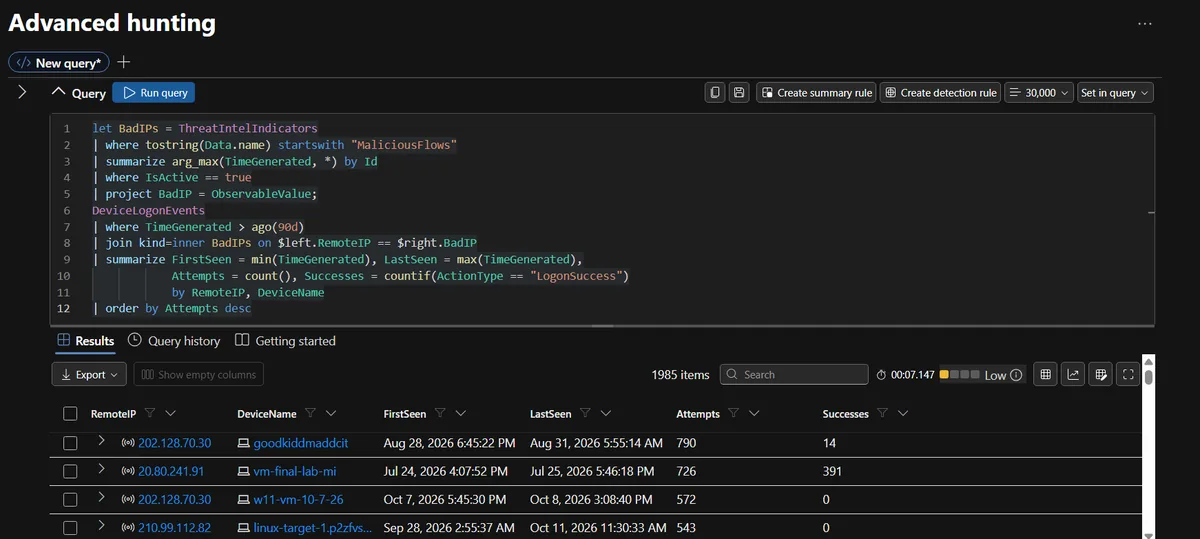Expand the goodkiddmaddcit result row
1200x539 pixels.
[x=101, y=440]
